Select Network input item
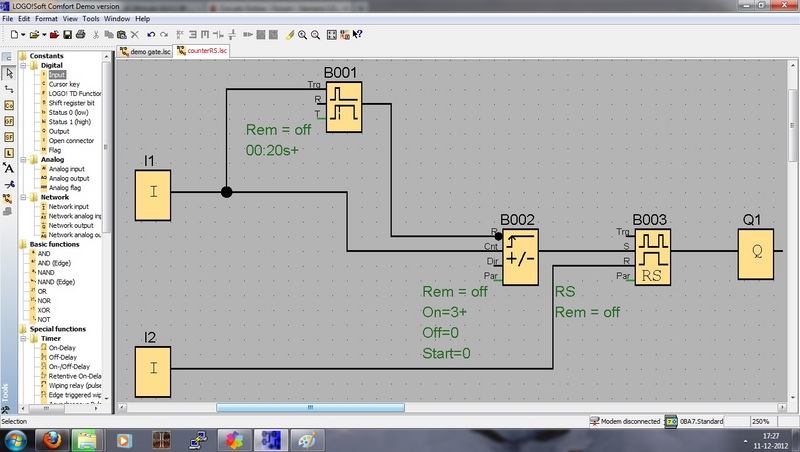This screenshot has height=452, width=800. tap(68, 207)
